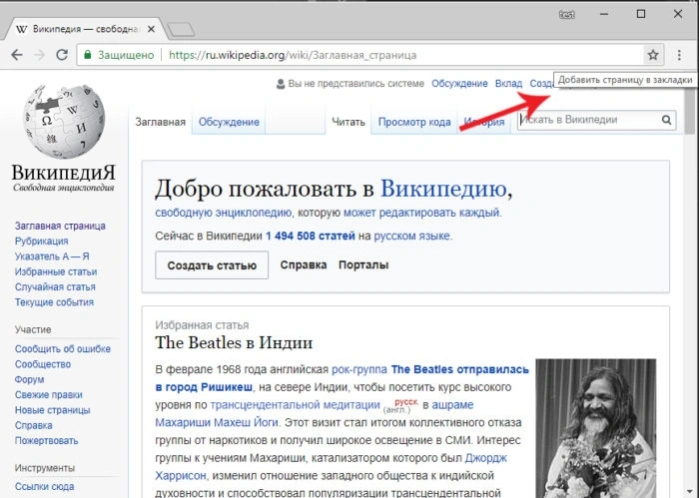
Task: Open the Просмотр кода tab
Action: click(x=414, y=122)
